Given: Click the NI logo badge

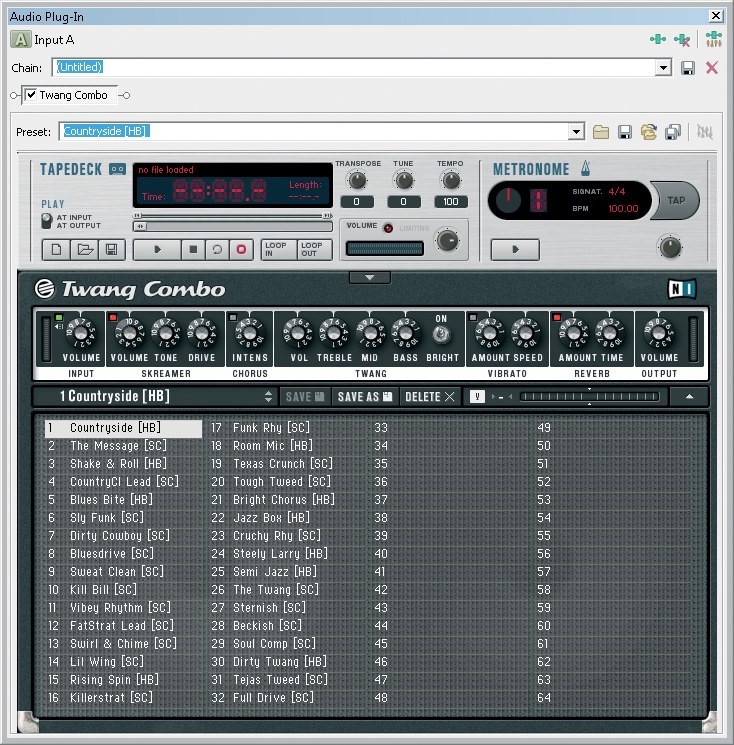Looking at the screenshot, I should pyautogui.click(x=682, y=288).
